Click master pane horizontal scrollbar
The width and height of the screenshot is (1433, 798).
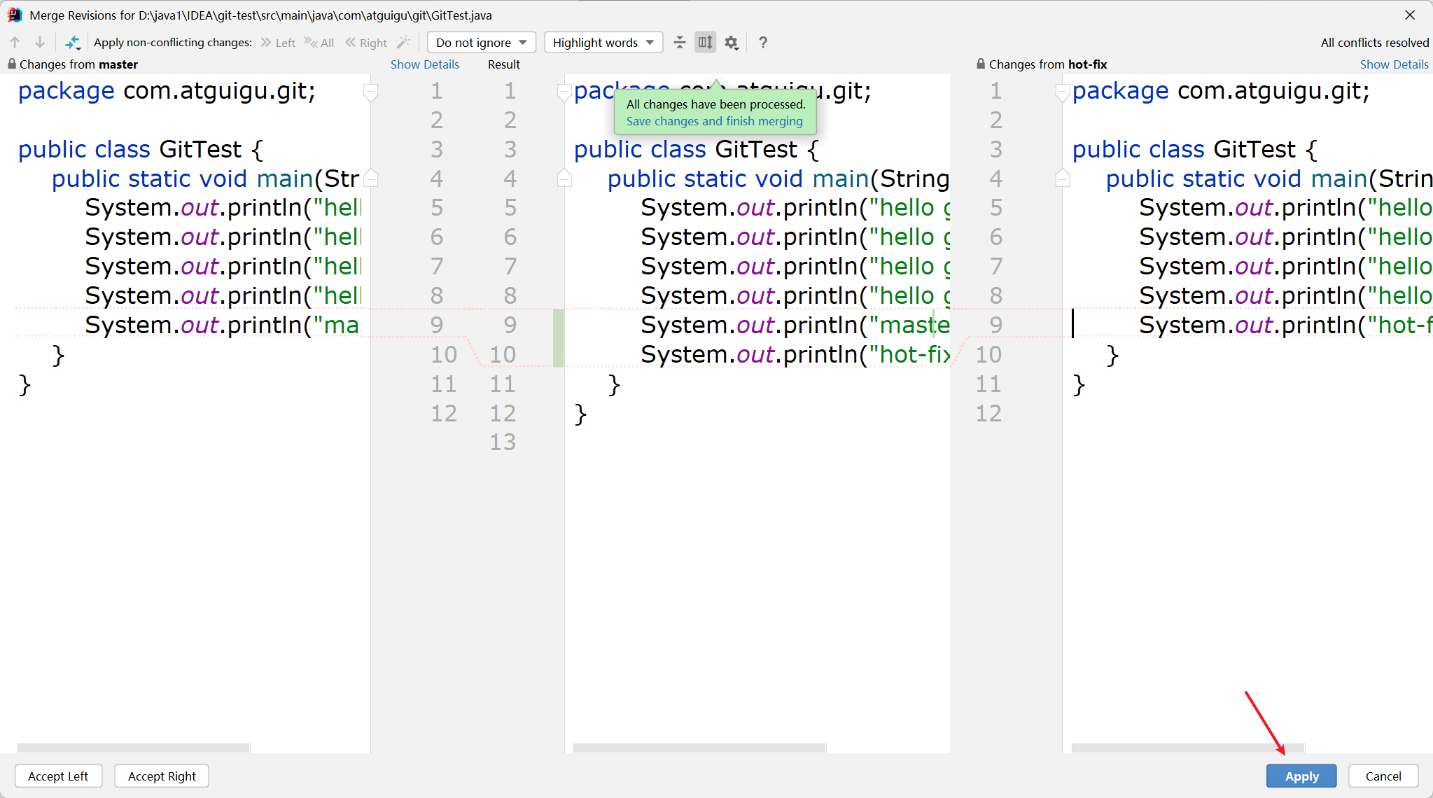(x=133, y=748)
